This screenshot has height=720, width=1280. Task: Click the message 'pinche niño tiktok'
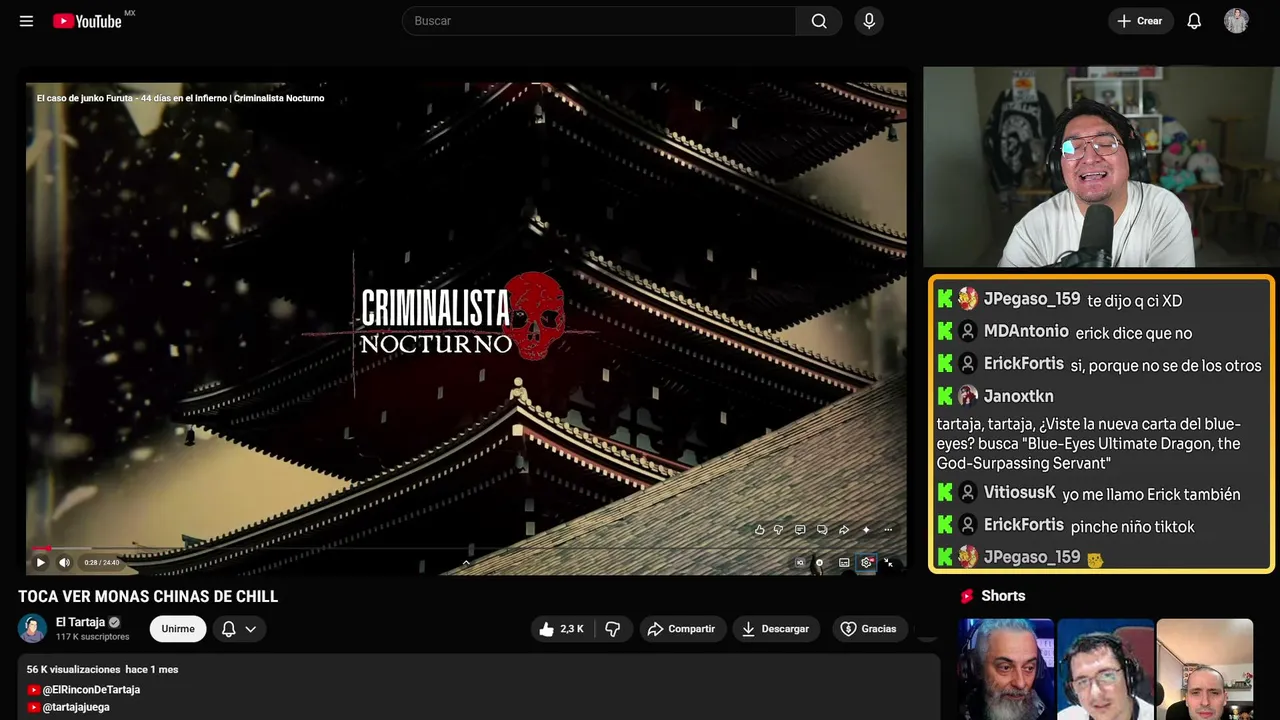[x=1132, y=526]
